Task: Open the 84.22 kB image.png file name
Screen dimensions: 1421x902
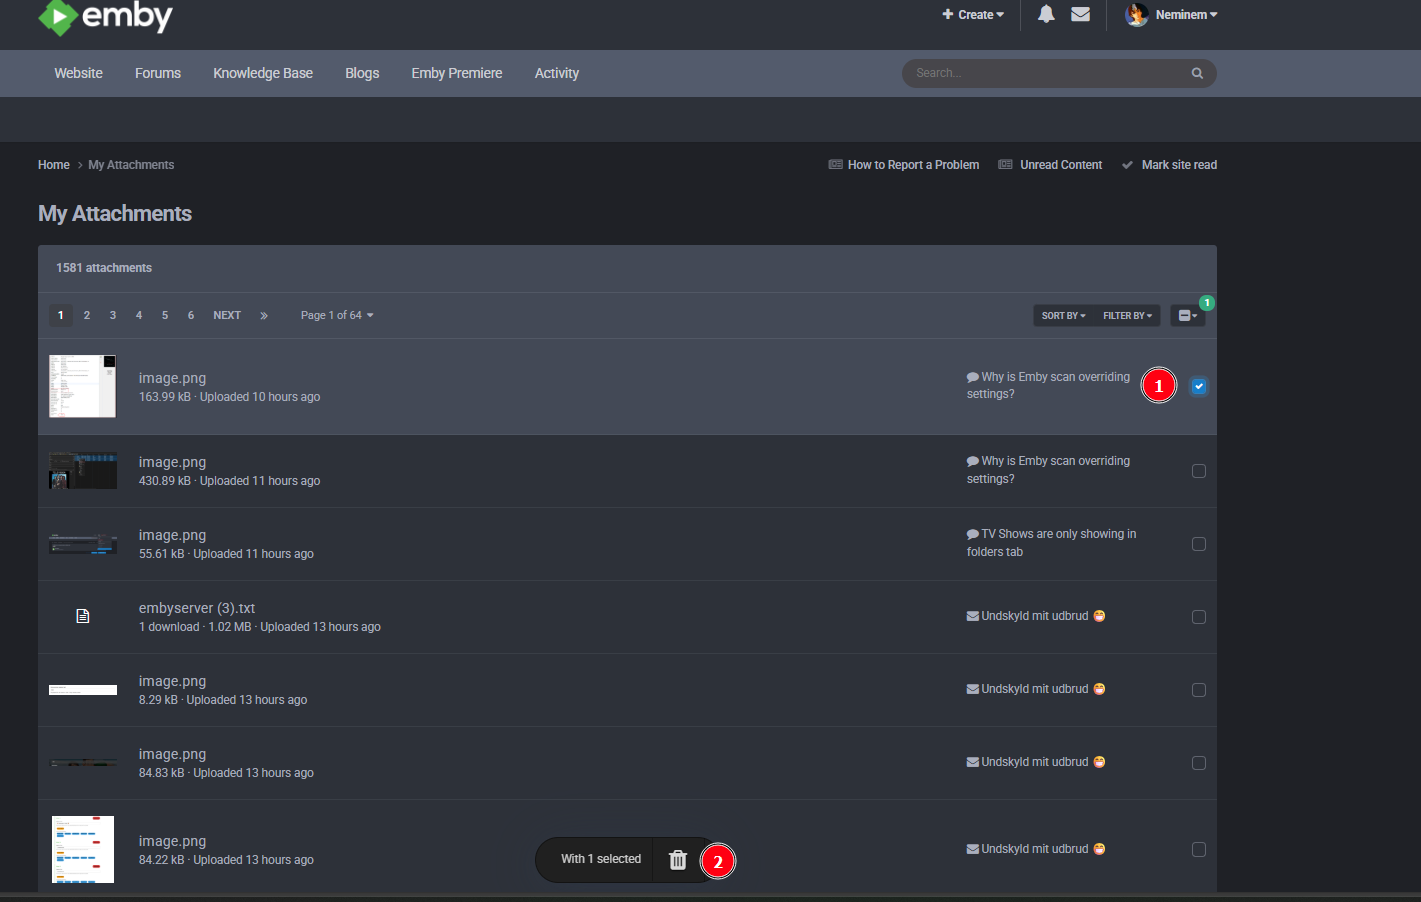Action: tap(172, 841)
